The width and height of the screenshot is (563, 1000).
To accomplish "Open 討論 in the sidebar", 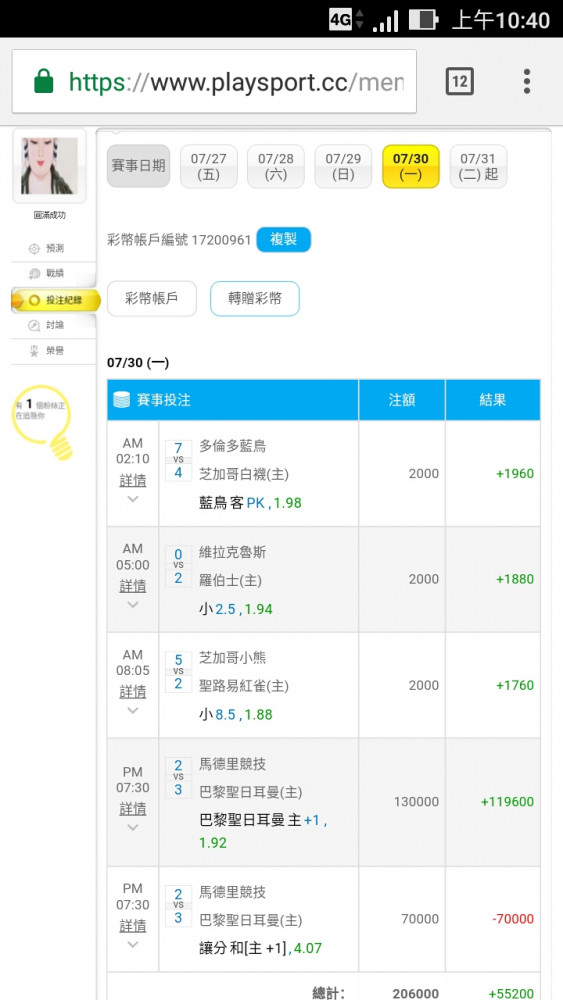I will pyautogui.click(x=48, y=325).
